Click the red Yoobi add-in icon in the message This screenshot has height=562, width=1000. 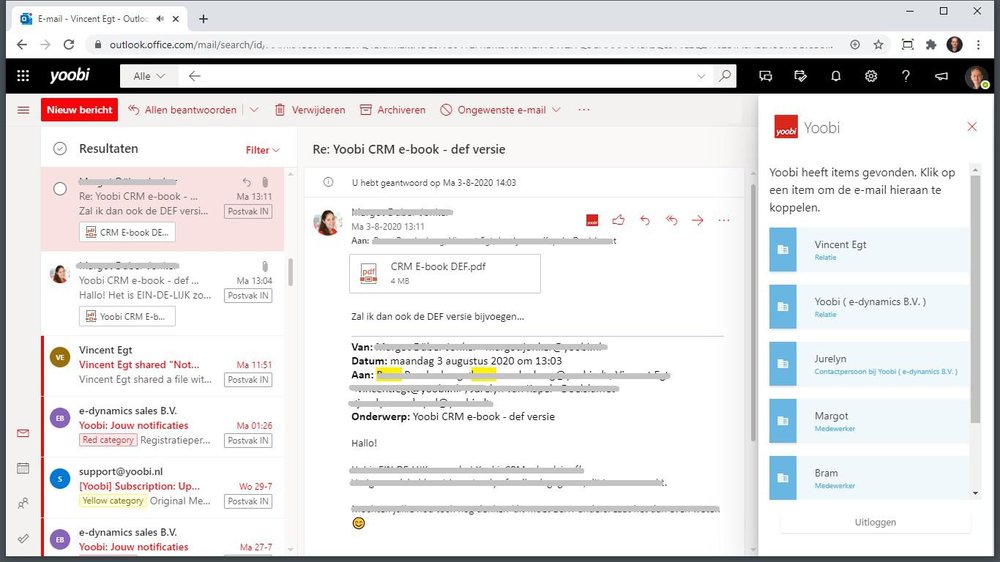pyautogui.click(x=592, y=220)
